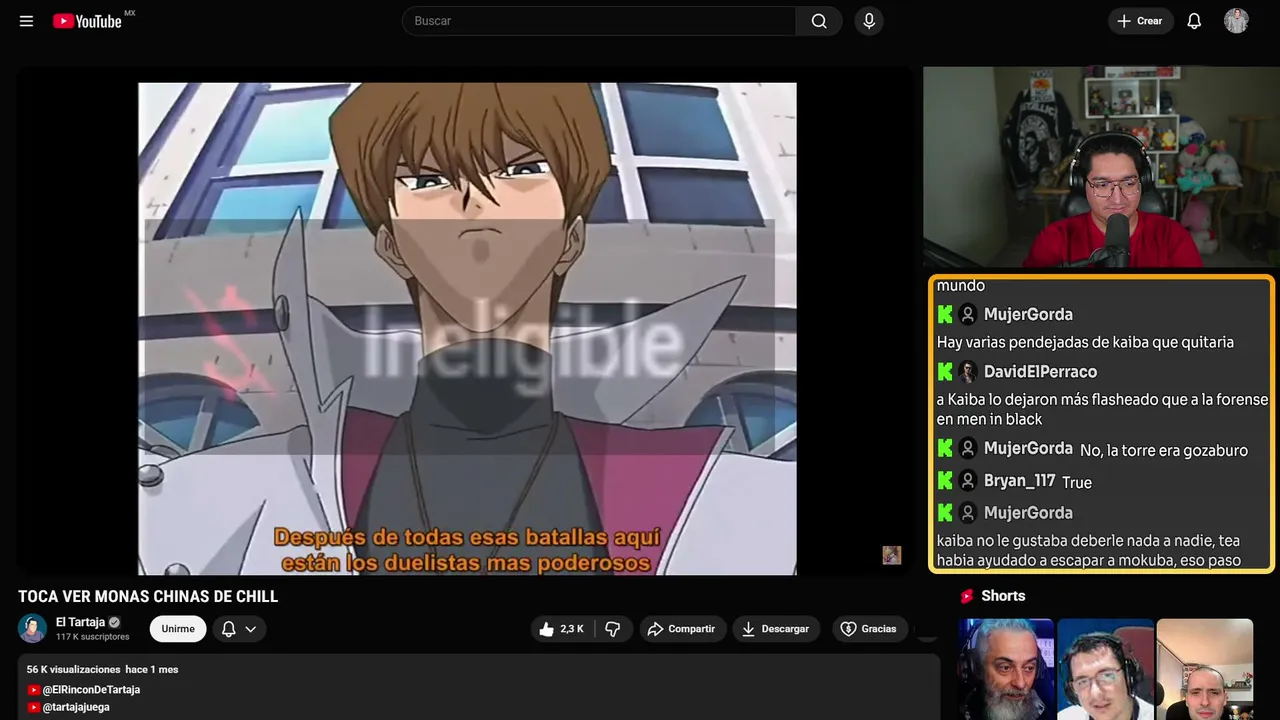
Task: Open the account avatar menu
Action: (1236, 21)
